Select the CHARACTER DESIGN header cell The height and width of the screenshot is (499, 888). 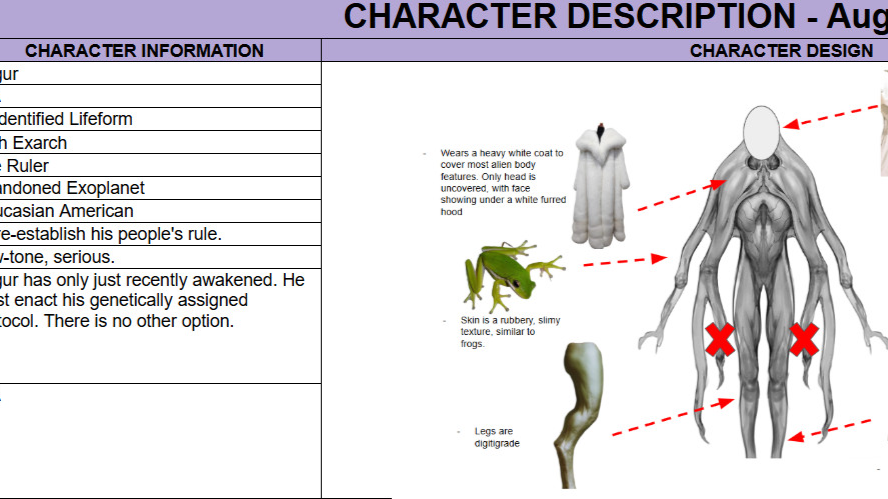tap(780, 51)
